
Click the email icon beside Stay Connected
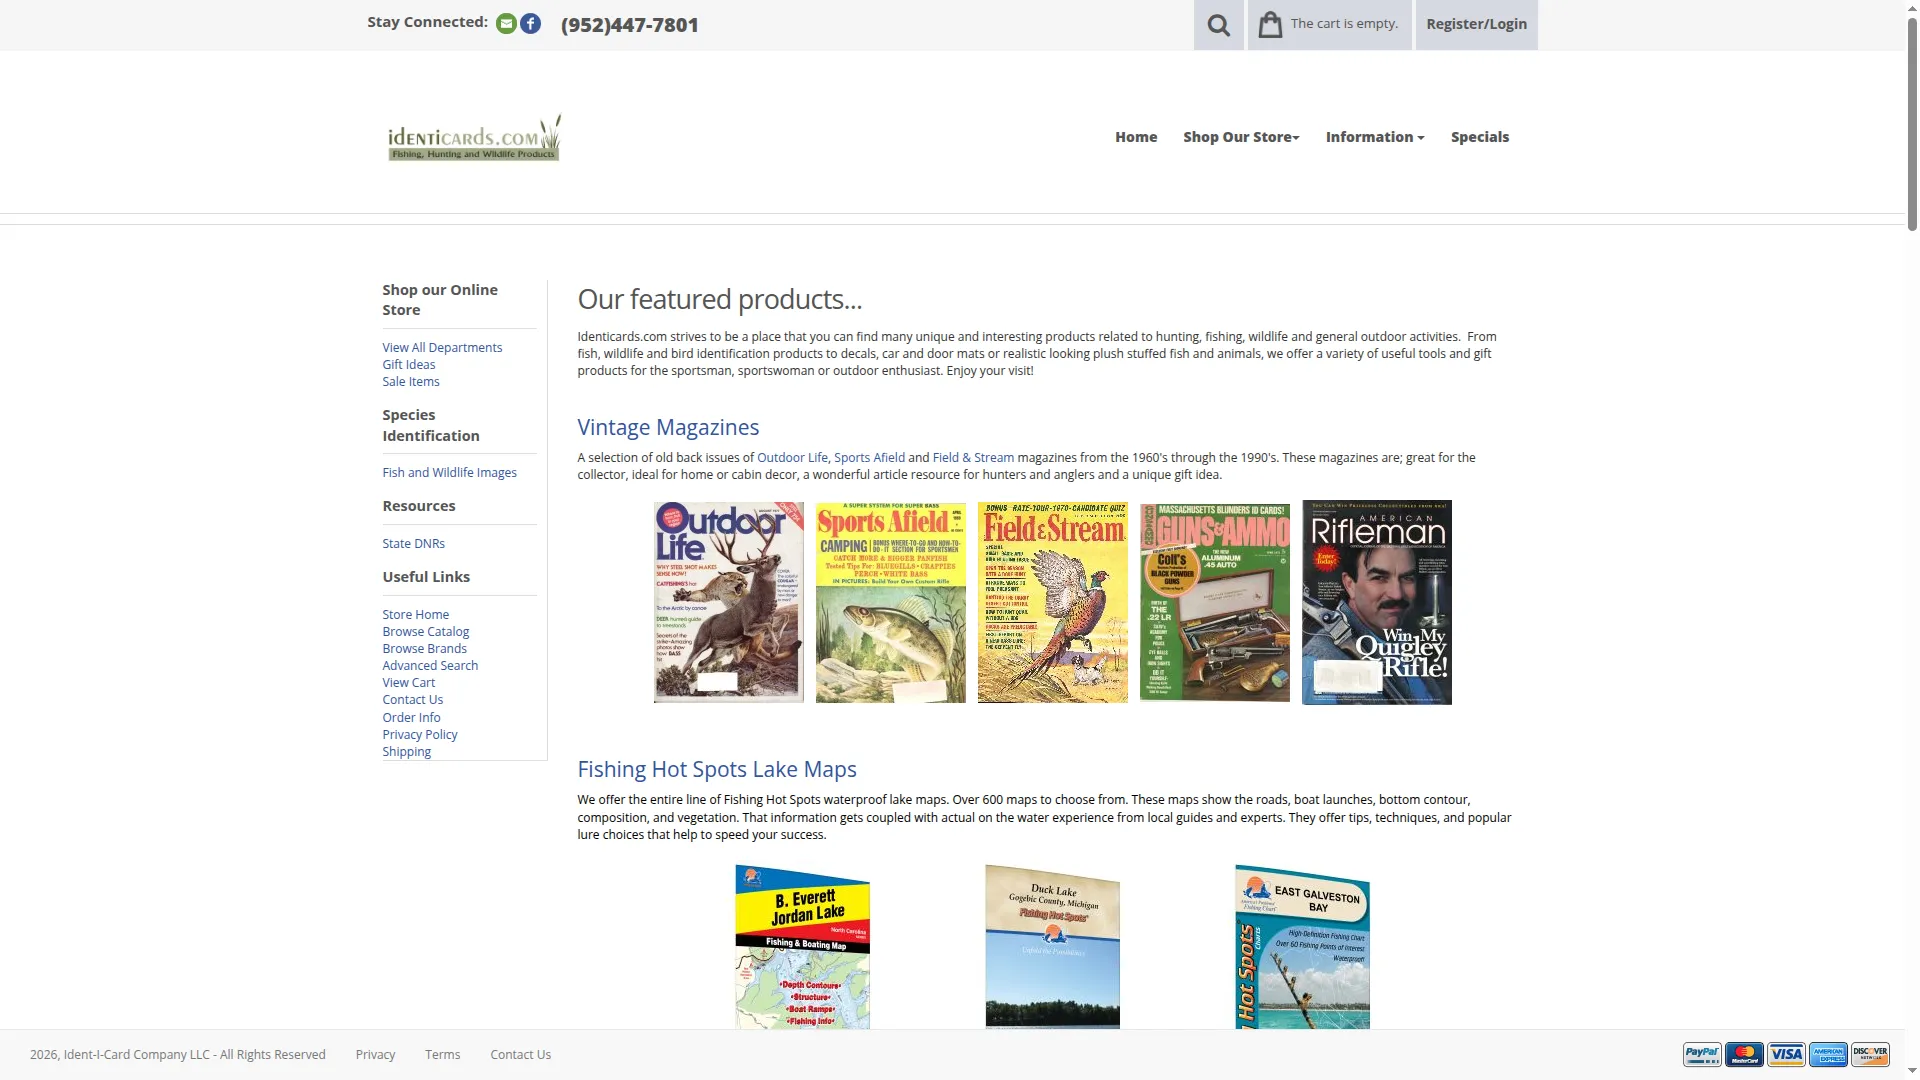point(506,24)
